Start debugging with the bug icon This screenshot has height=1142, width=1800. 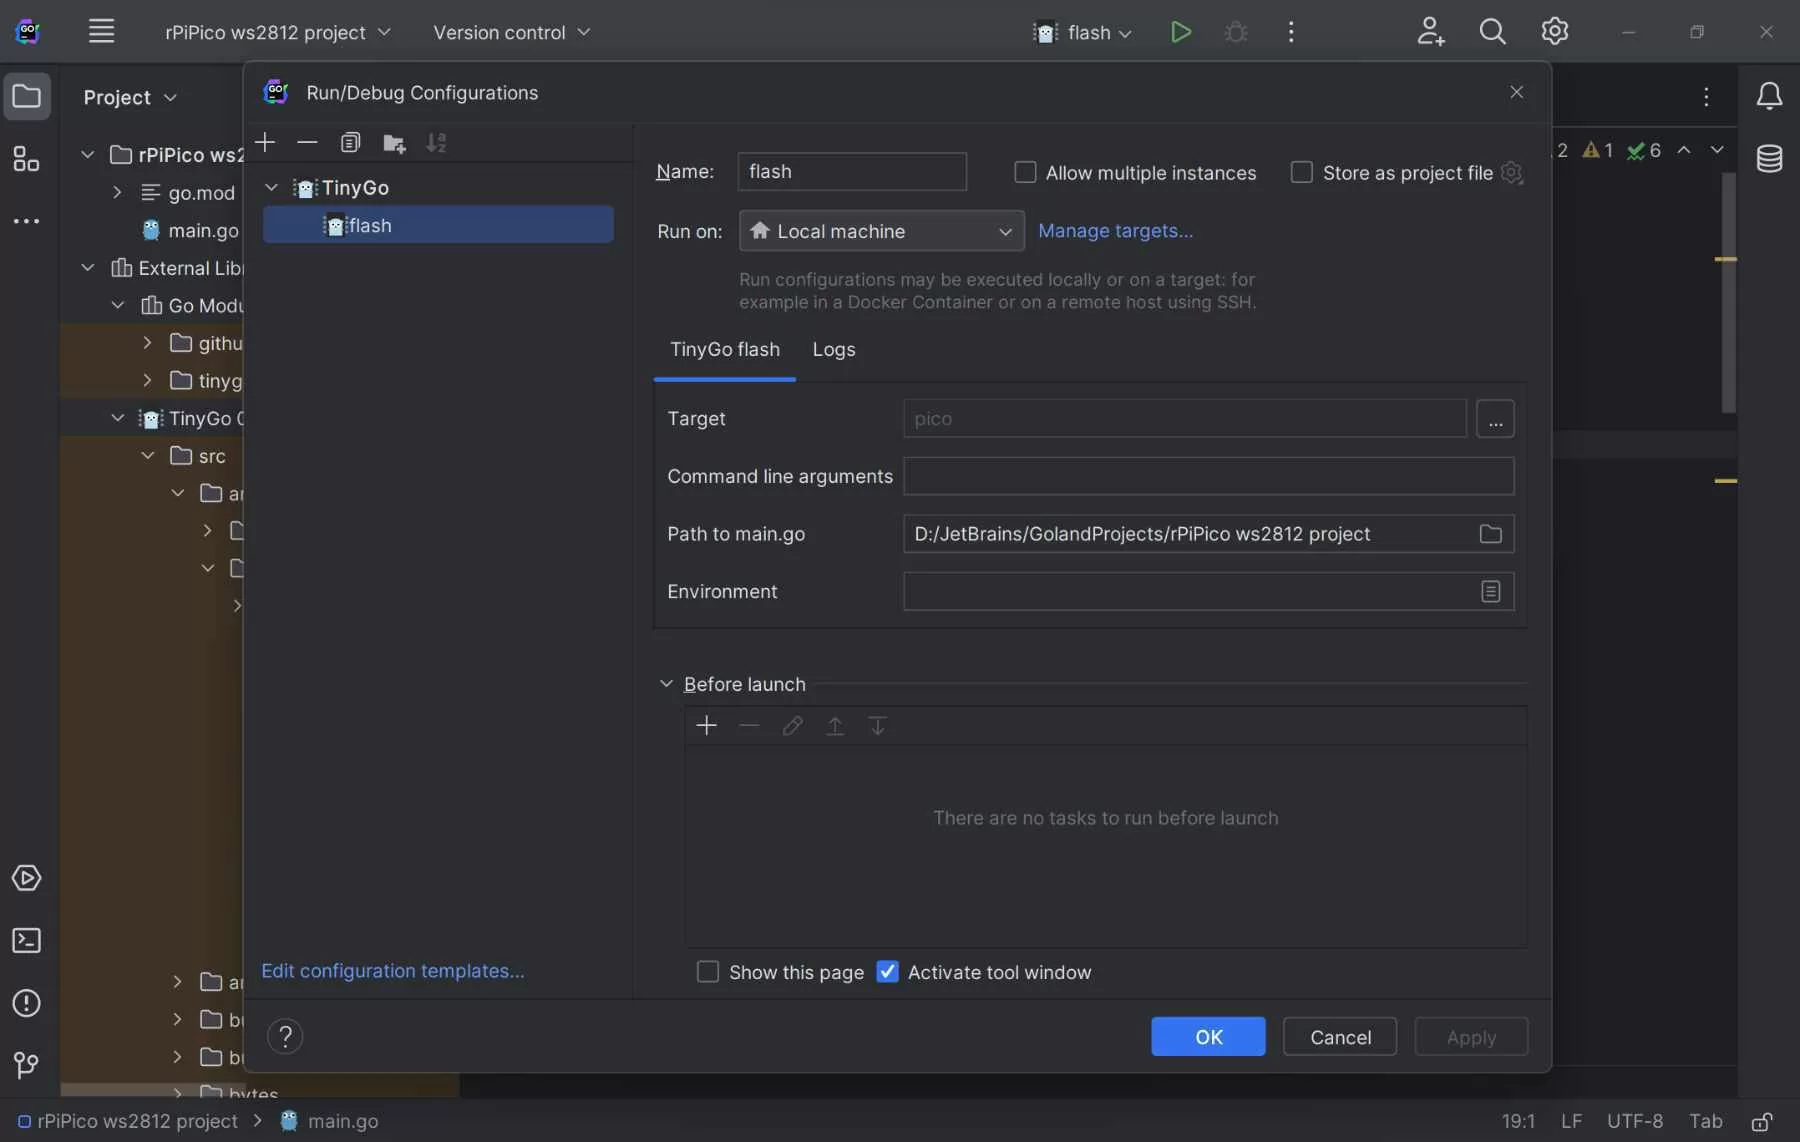[x=1236, y=32]
